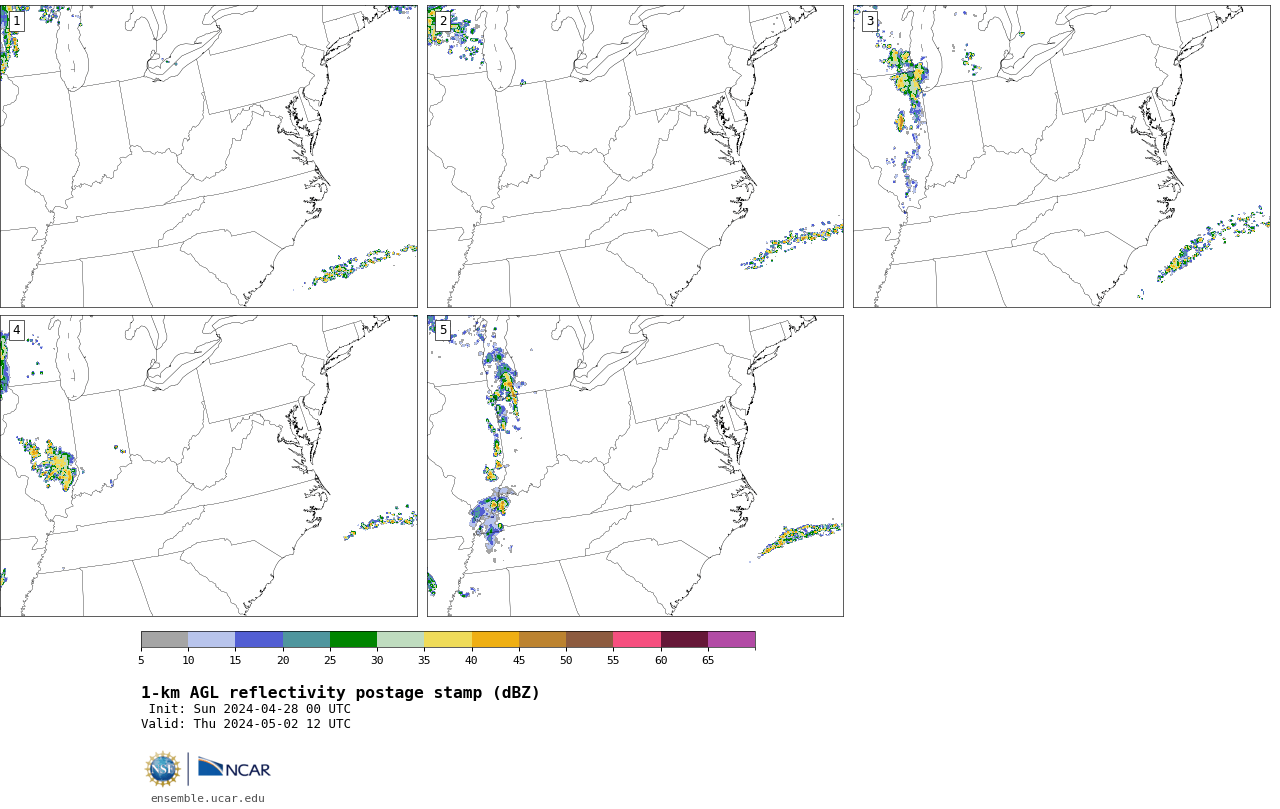This screenshot has height=809, width=1280.
Task: Click the colorbar tick label 30
Action: coord(377,660)
